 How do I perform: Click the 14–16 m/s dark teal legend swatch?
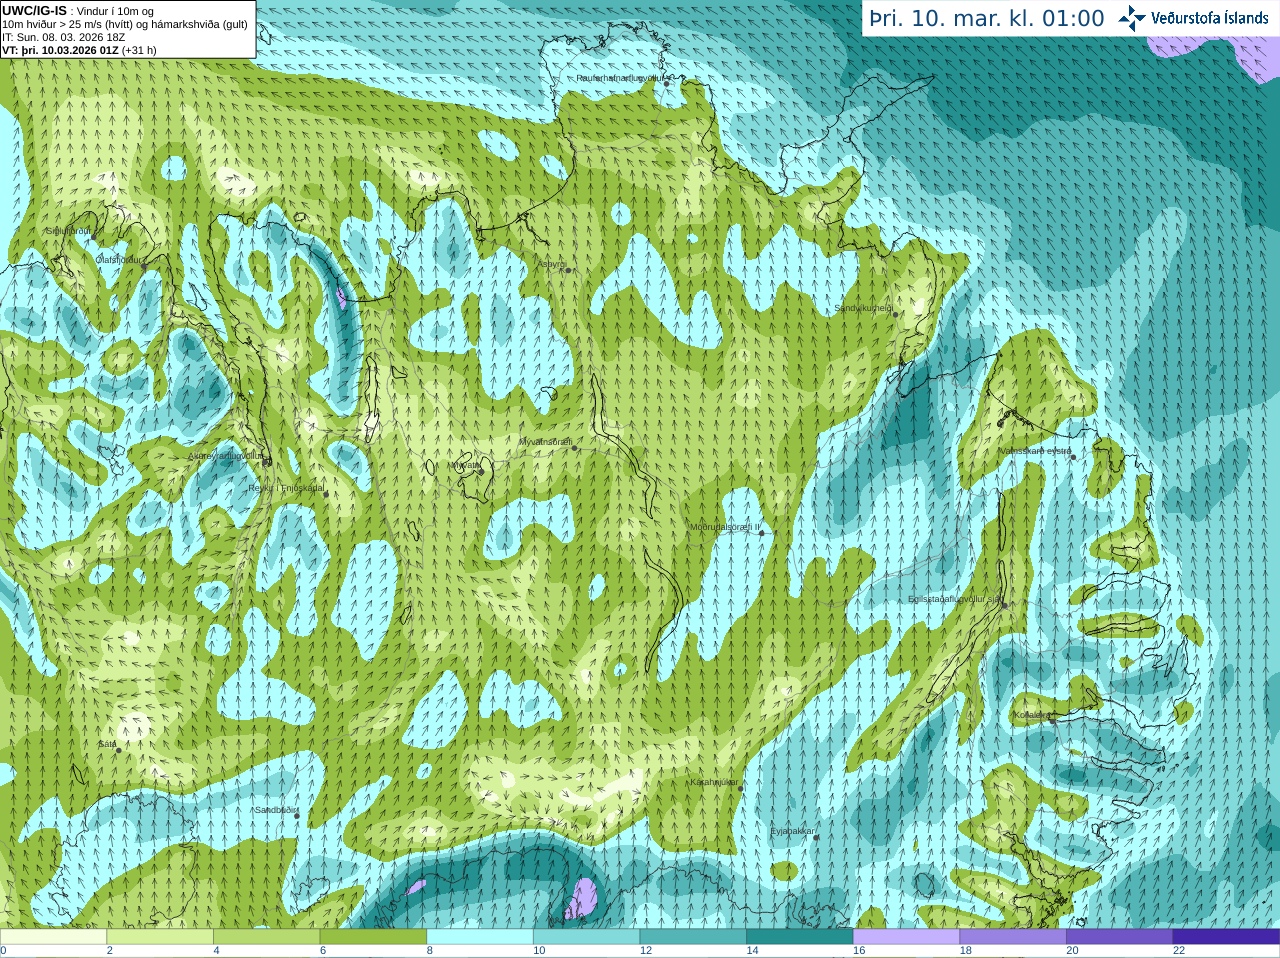(800, 937)
